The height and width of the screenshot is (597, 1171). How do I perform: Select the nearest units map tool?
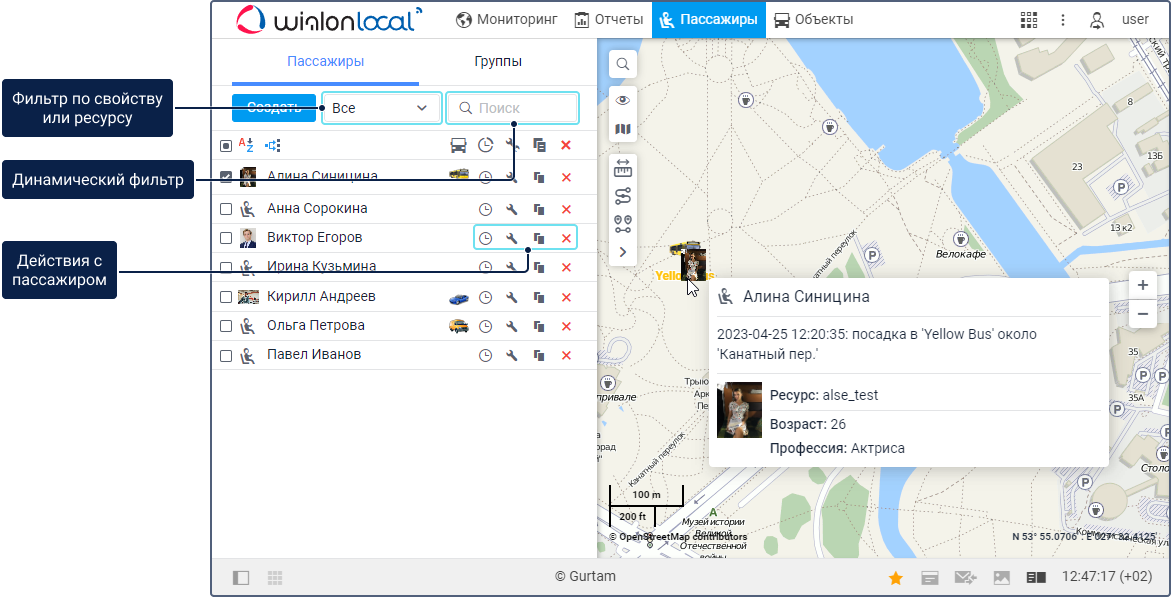pos(623,223)
